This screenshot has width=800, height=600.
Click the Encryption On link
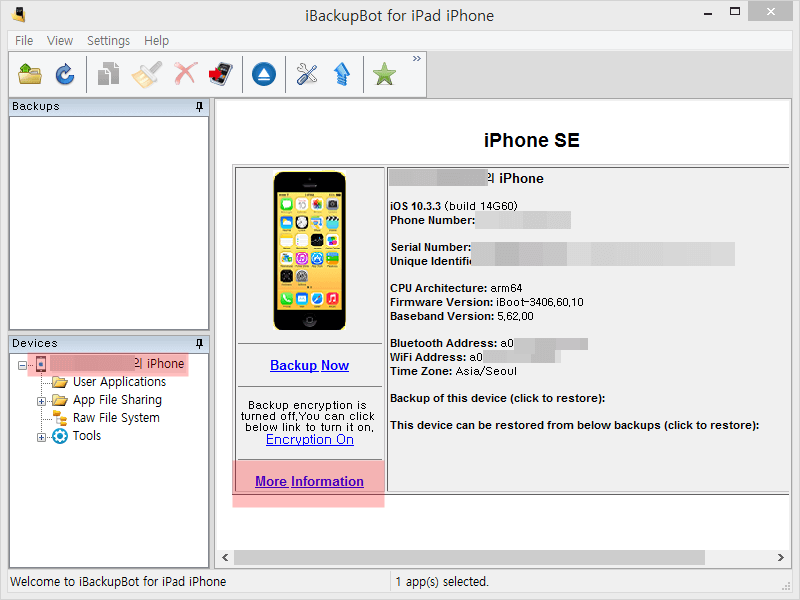click(x=309, y=439)
